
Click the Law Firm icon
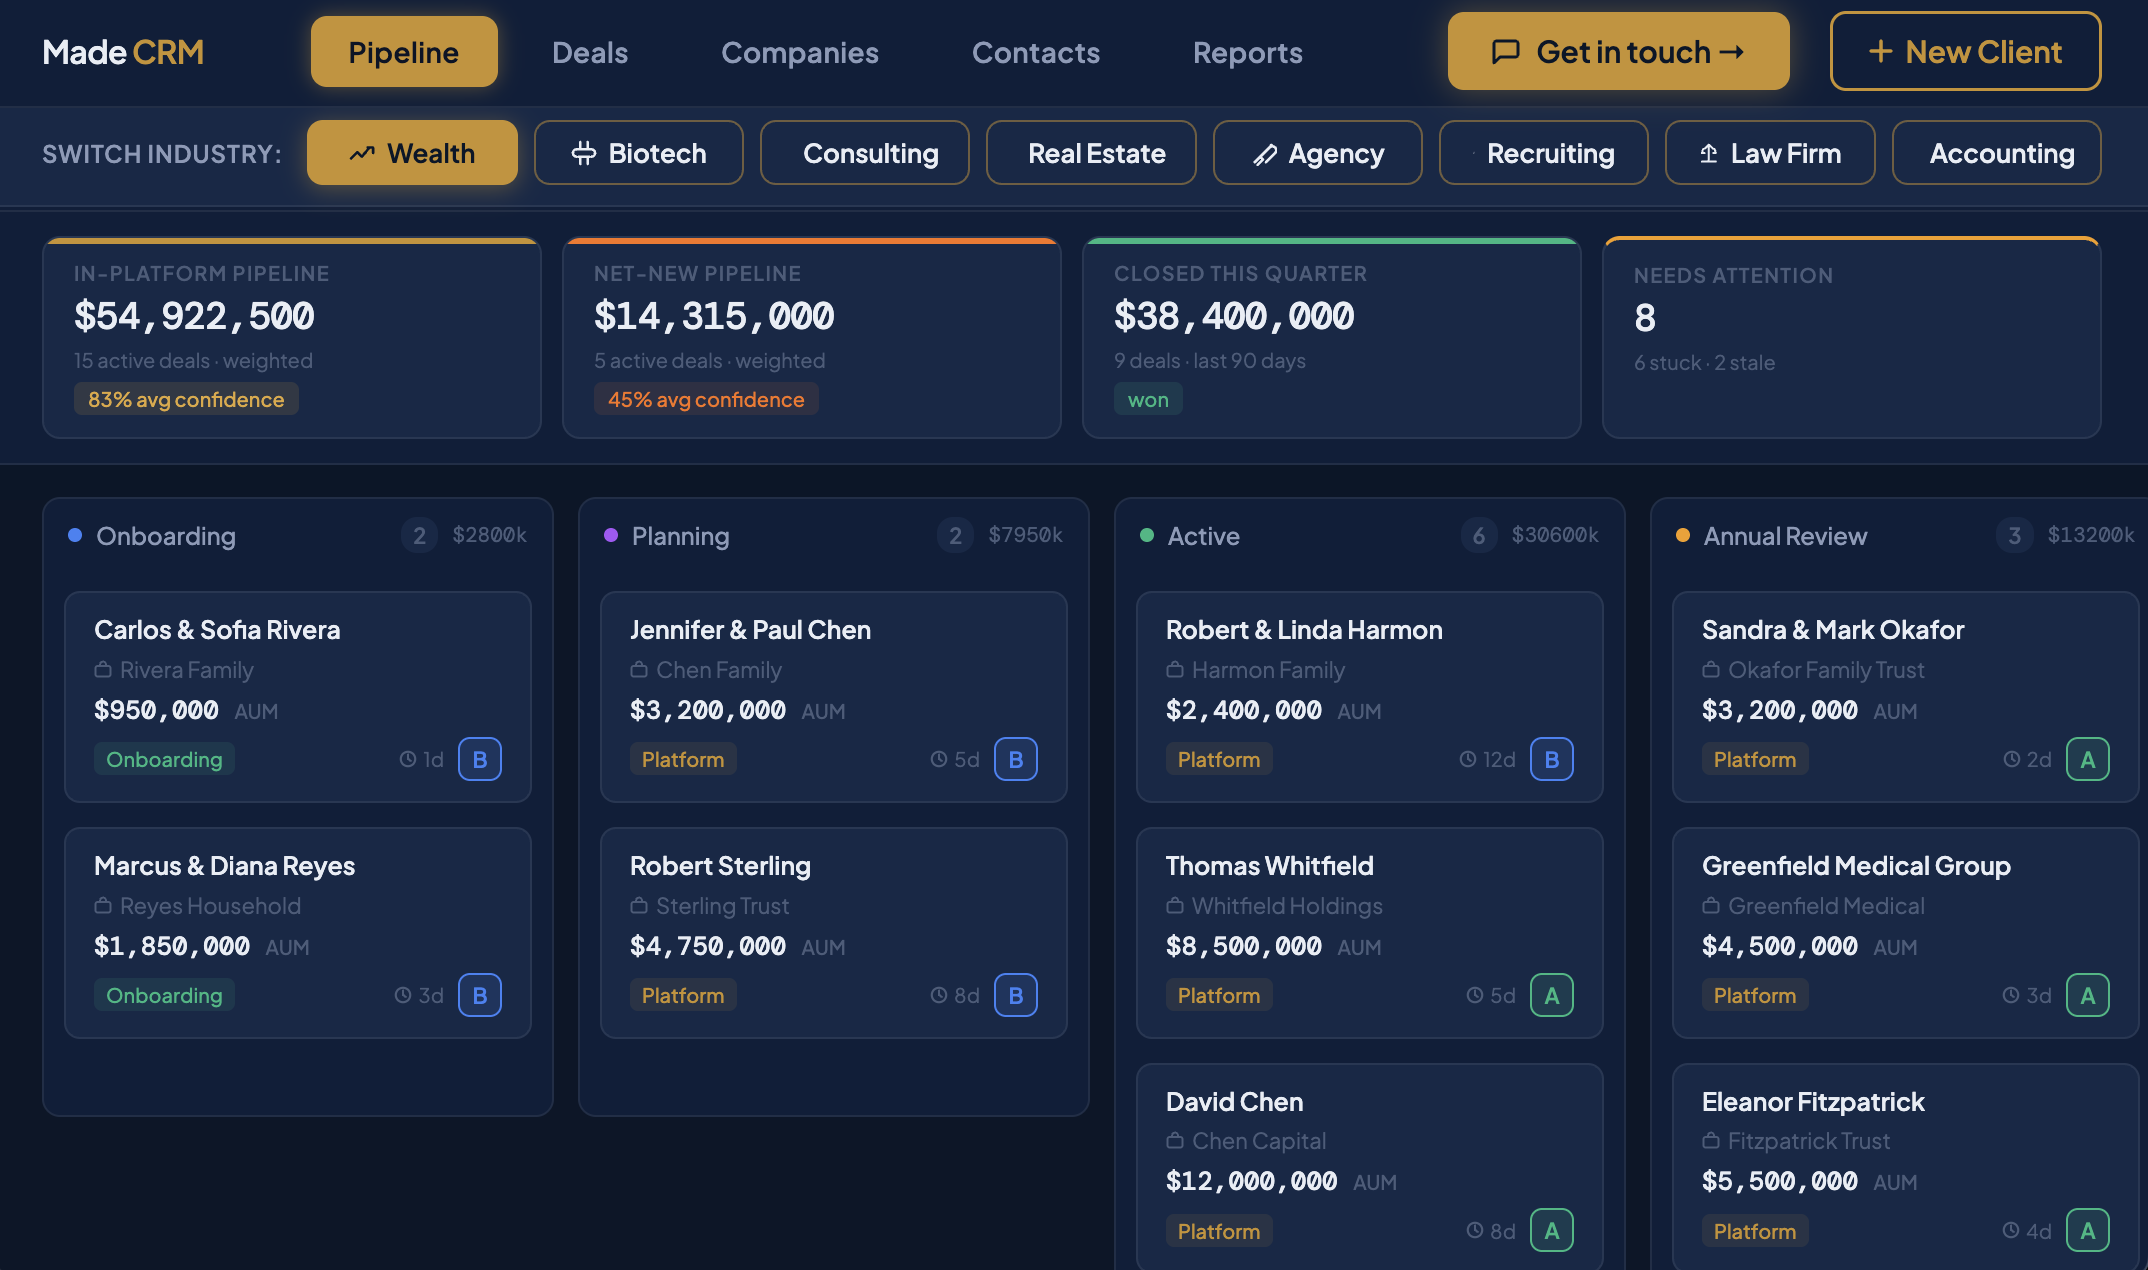(1709, 154)
